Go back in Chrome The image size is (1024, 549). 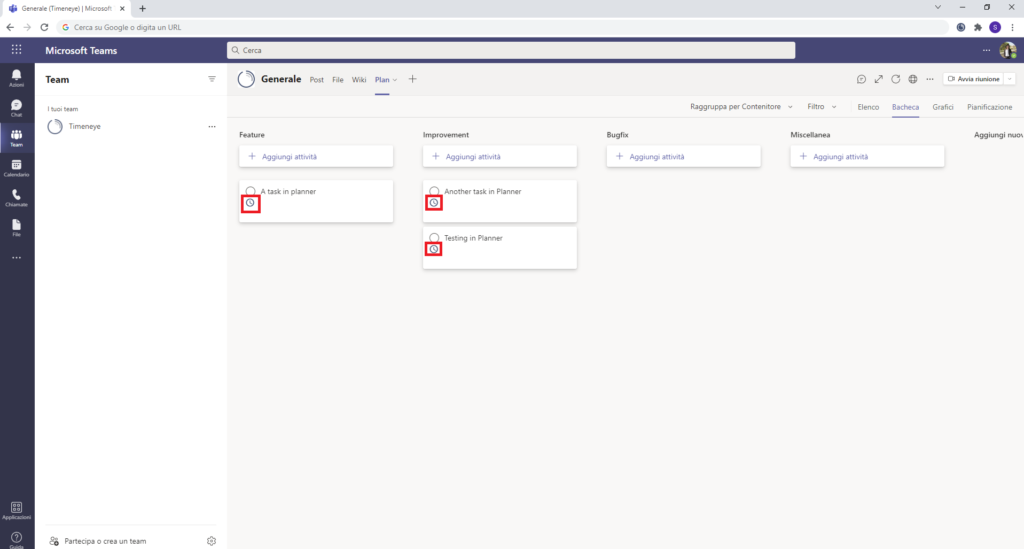pyautogui.click(x=10, y=27)
